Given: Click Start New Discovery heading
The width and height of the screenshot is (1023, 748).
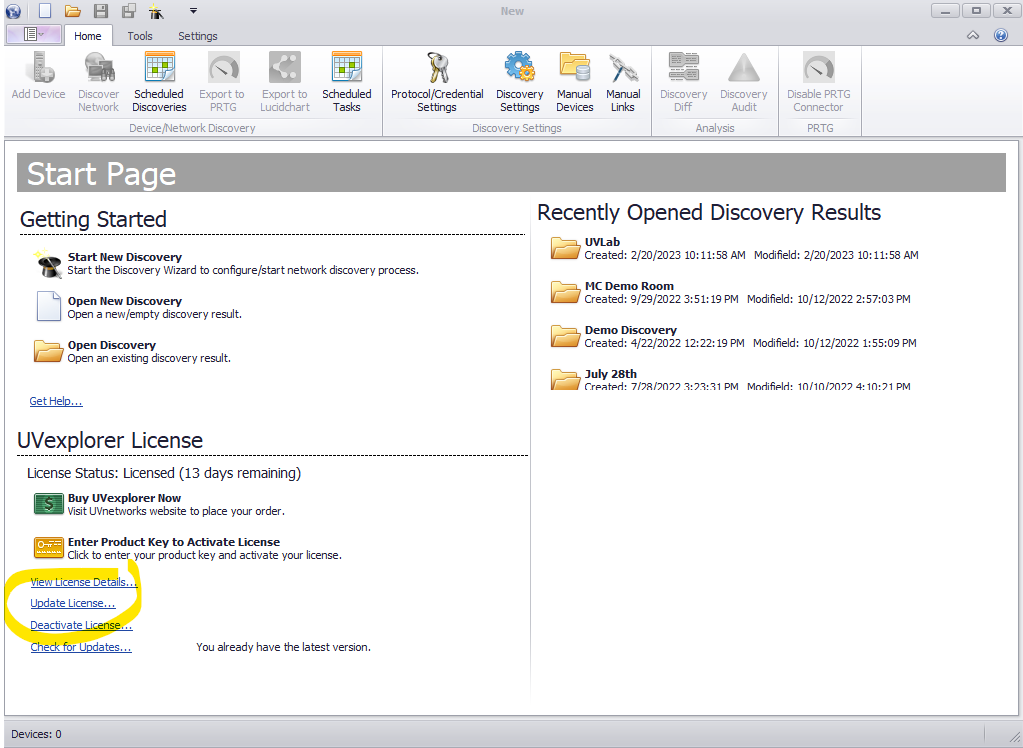Looking at the screenshot, I should coord(125,257).
